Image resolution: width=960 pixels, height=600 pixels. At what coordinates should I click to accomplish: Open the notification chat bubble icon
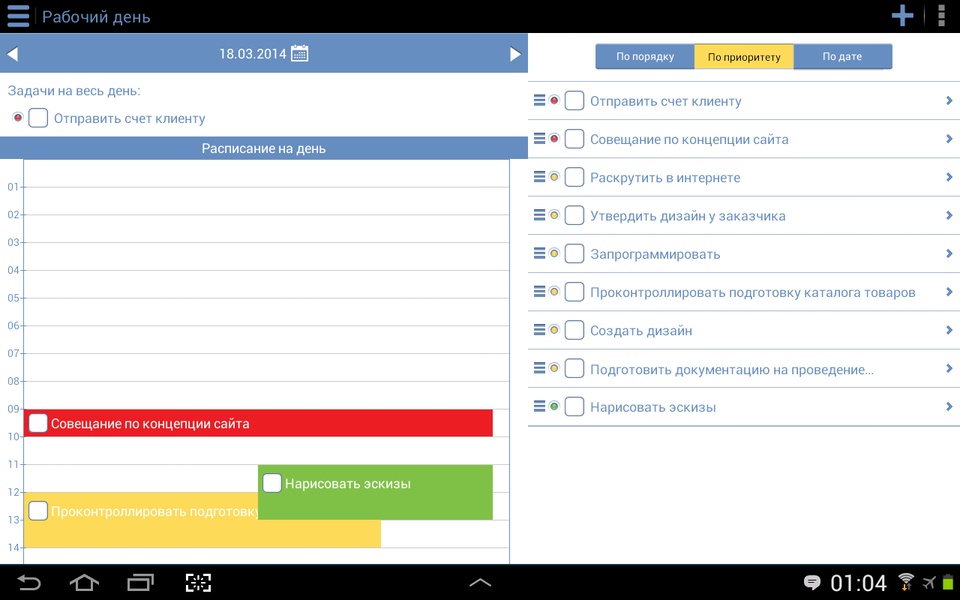[812, 582]
